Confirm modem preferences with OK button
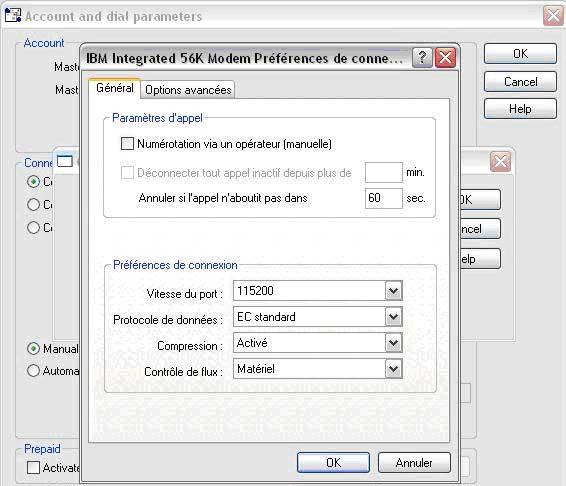The height and width of the screenshot is (486, 566). pyautogui.click(x=334, y=463)
